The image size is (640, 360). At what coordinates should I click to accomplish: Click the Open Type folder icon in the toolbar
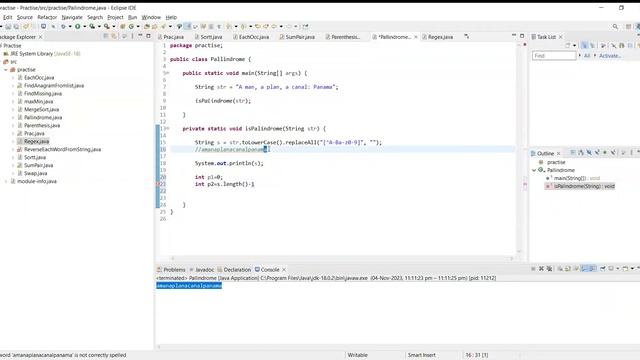147,27
